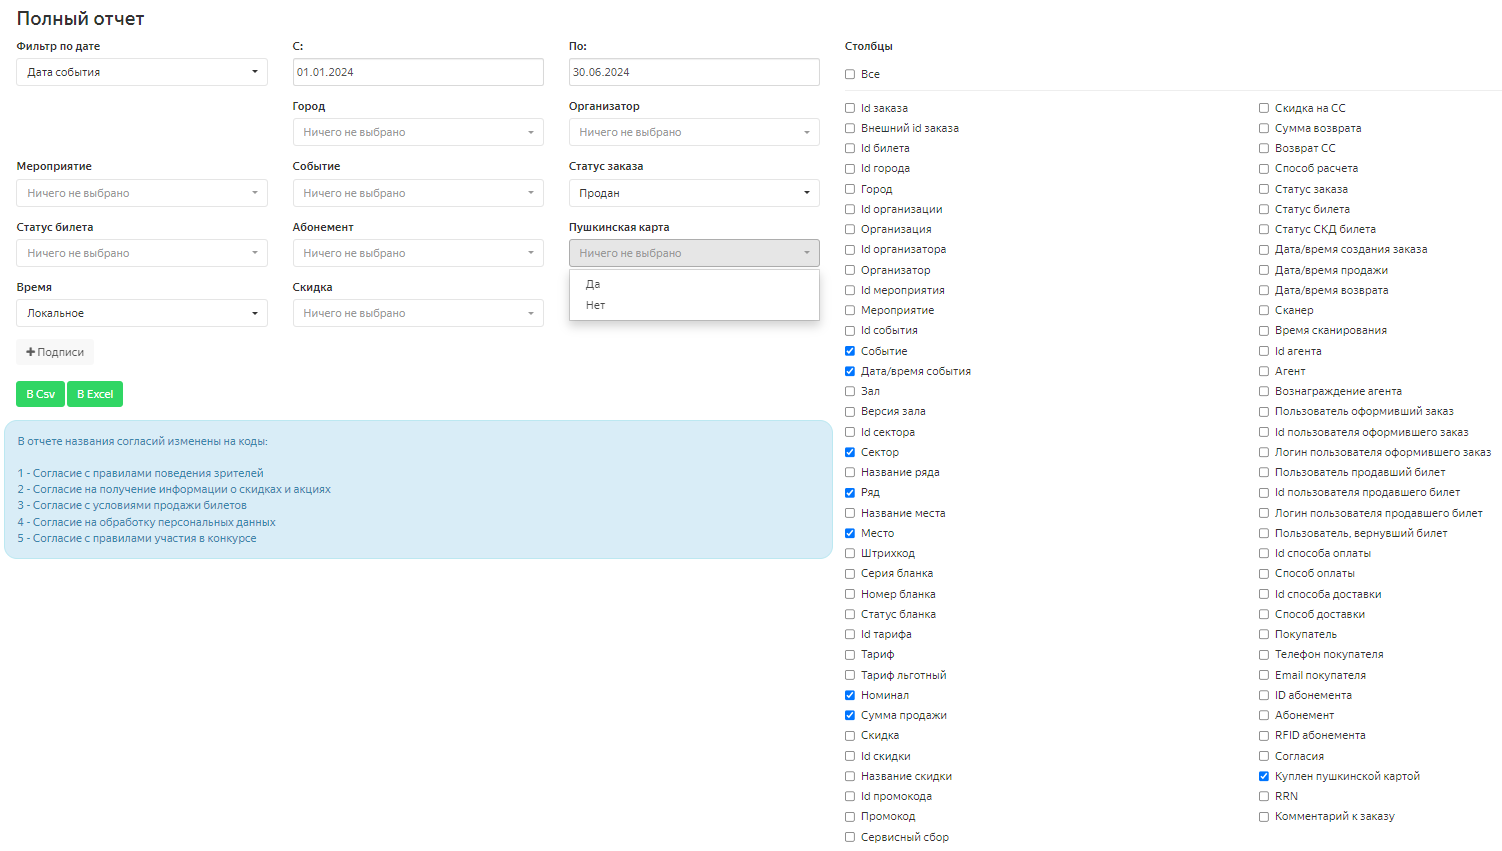1502x851 pixels.
Task: Open the Фильтр по дате dropdown
Action: [141, 72]
